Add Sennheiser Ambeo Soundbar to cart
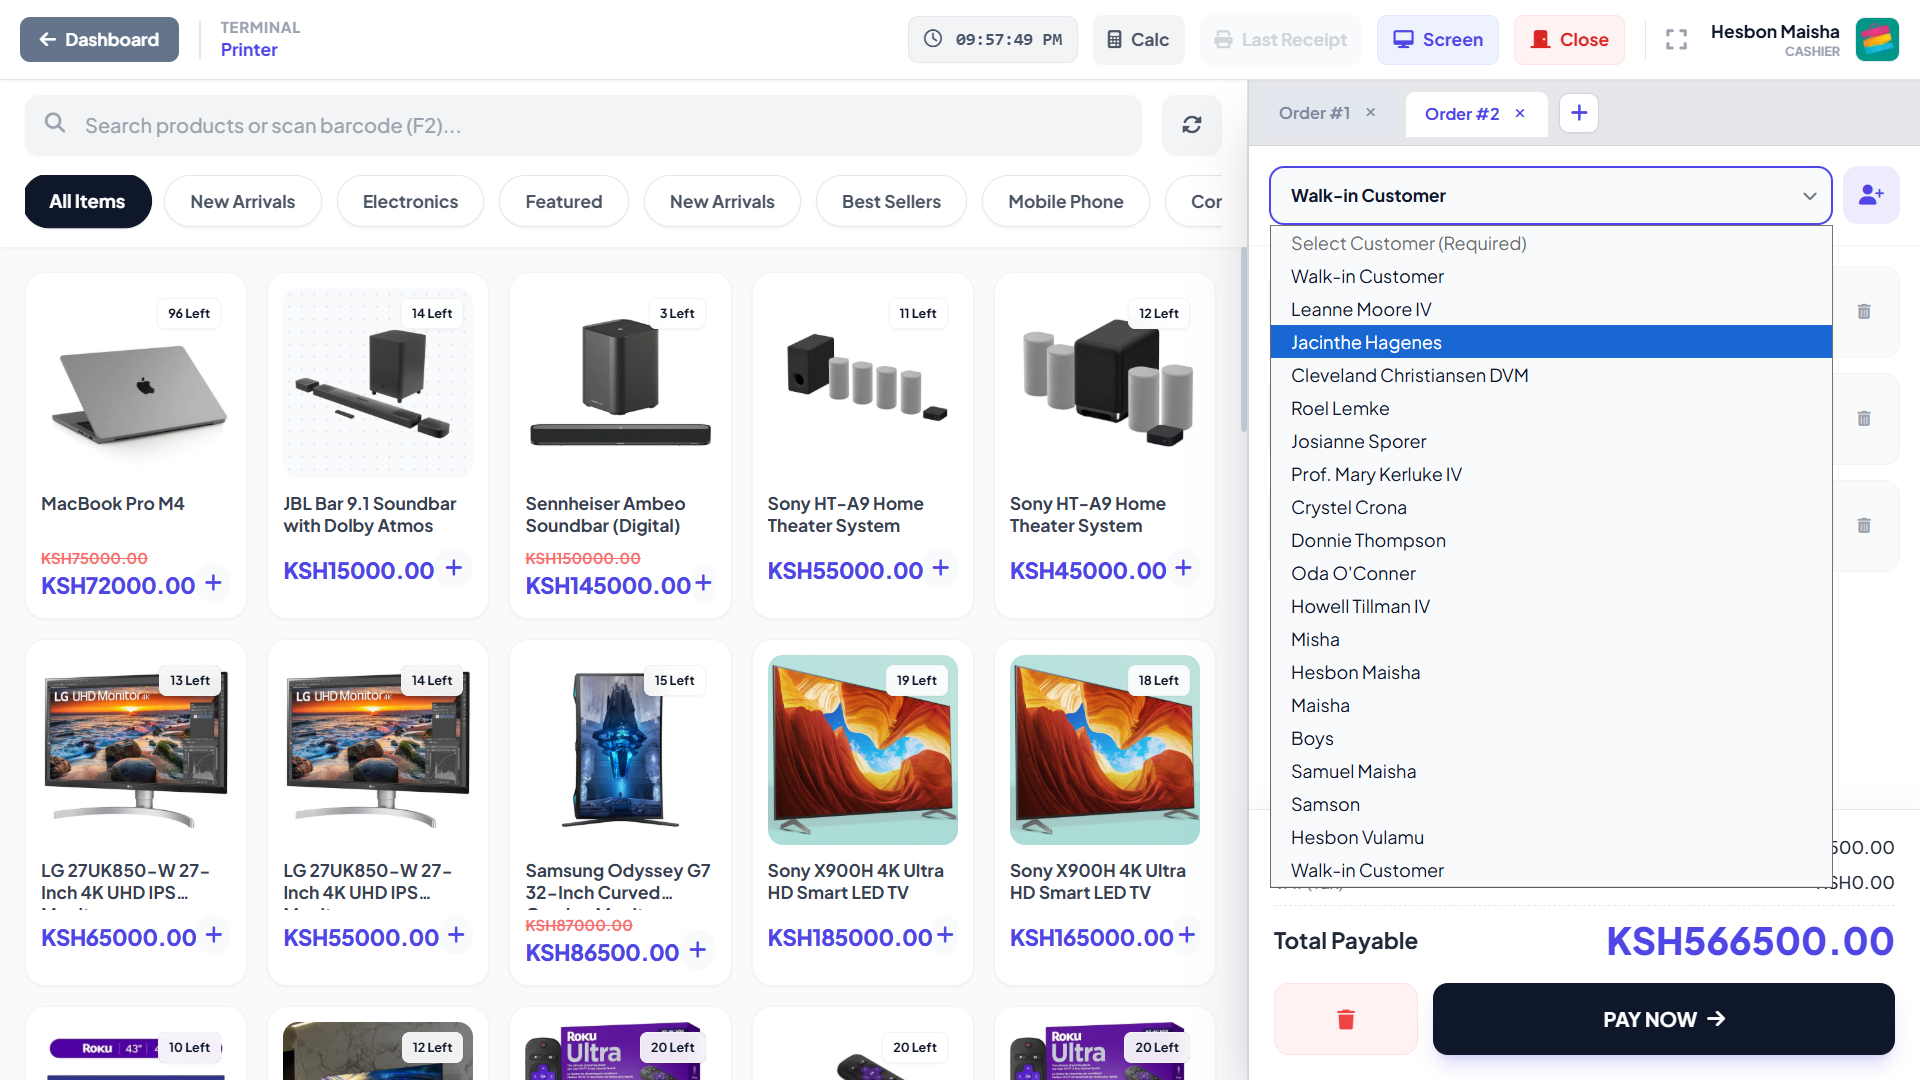The height and width of the screenshot is (1080, 1920). point(703,583)
